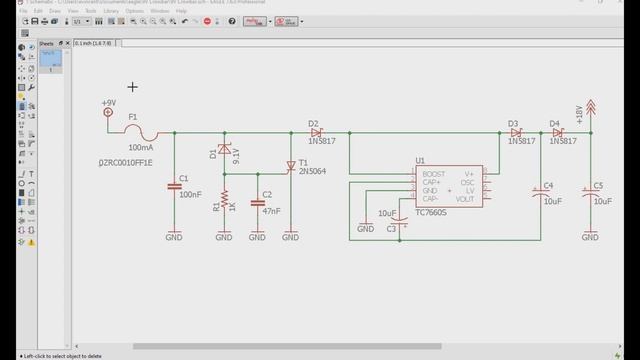Select the Pinswap tool
Image resolution: width=640 pixels, height=360 pixels.
point(22,116)
